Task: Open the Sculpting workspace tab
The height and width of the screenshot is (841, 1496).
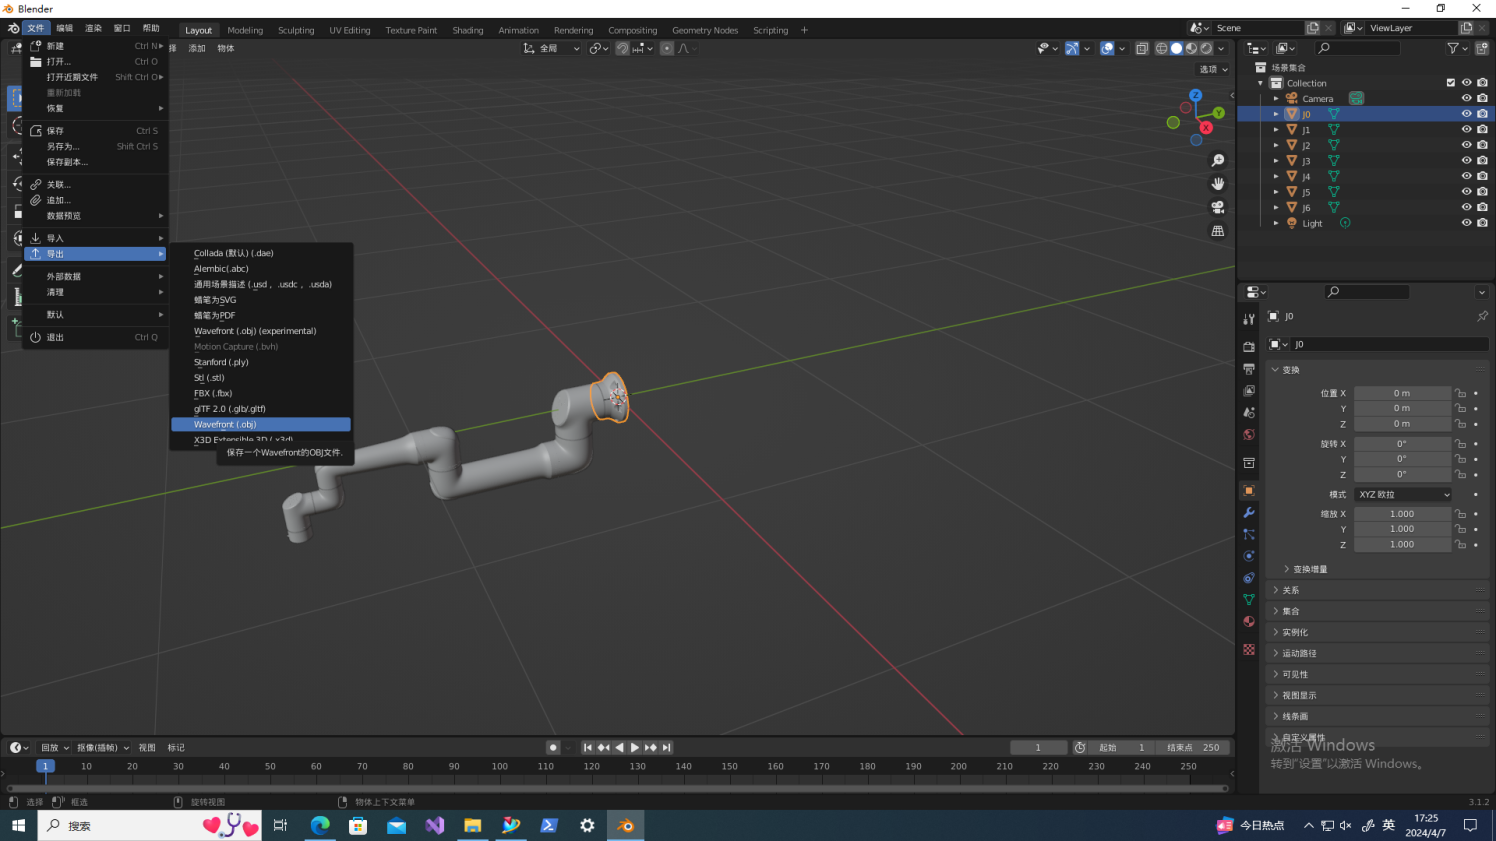Action: tap(296, 30)
